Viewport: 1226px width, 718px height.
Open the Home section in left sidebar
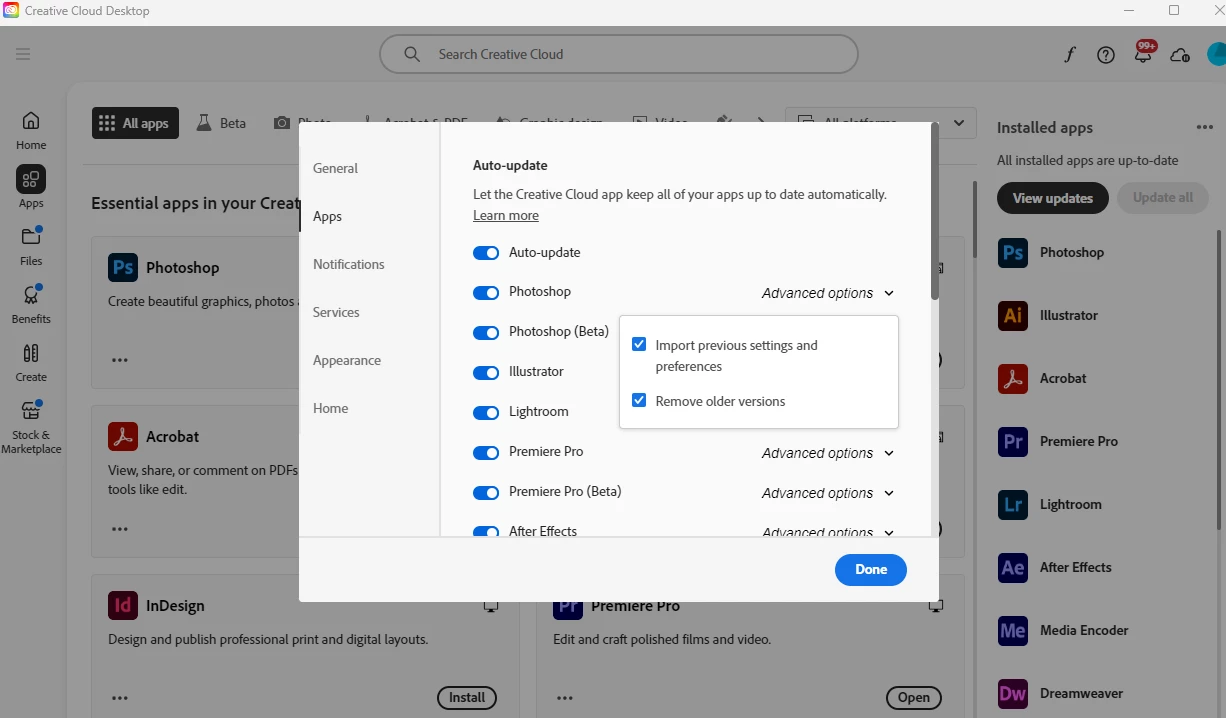(x=31, y=130)
